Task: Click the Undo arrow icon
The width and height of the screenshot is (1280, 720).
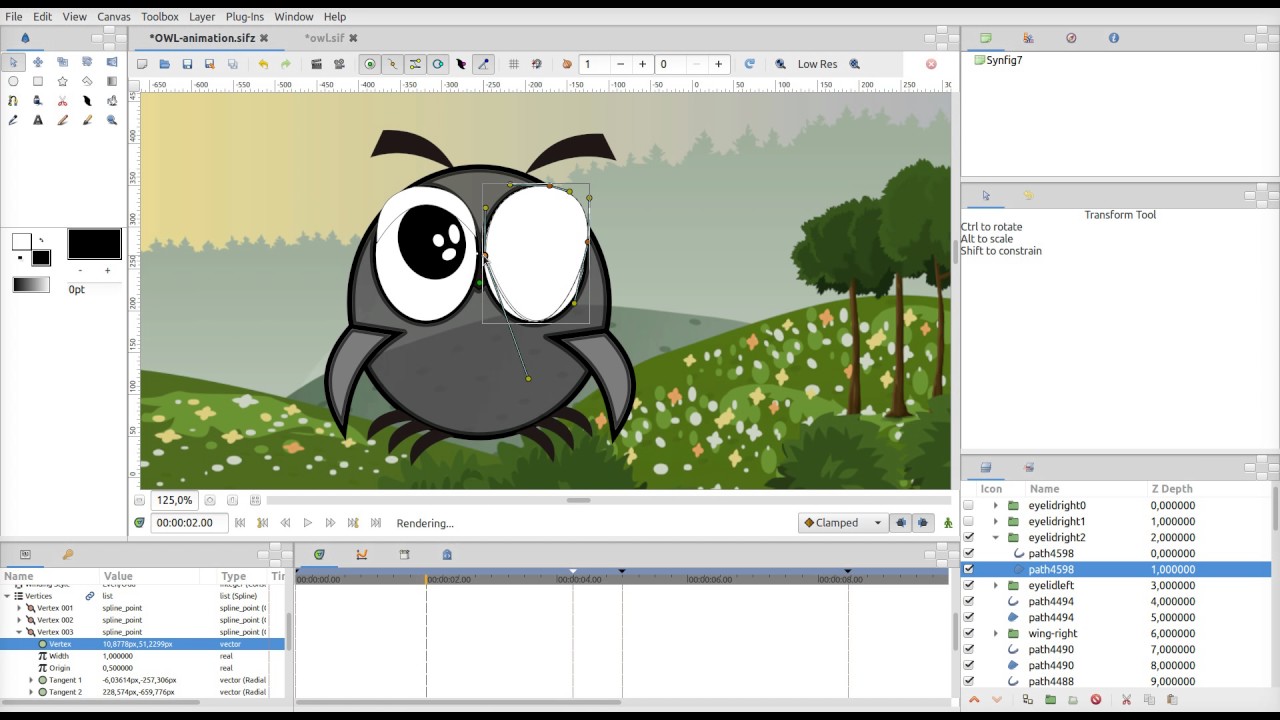Action: click(x=263, y=64)
